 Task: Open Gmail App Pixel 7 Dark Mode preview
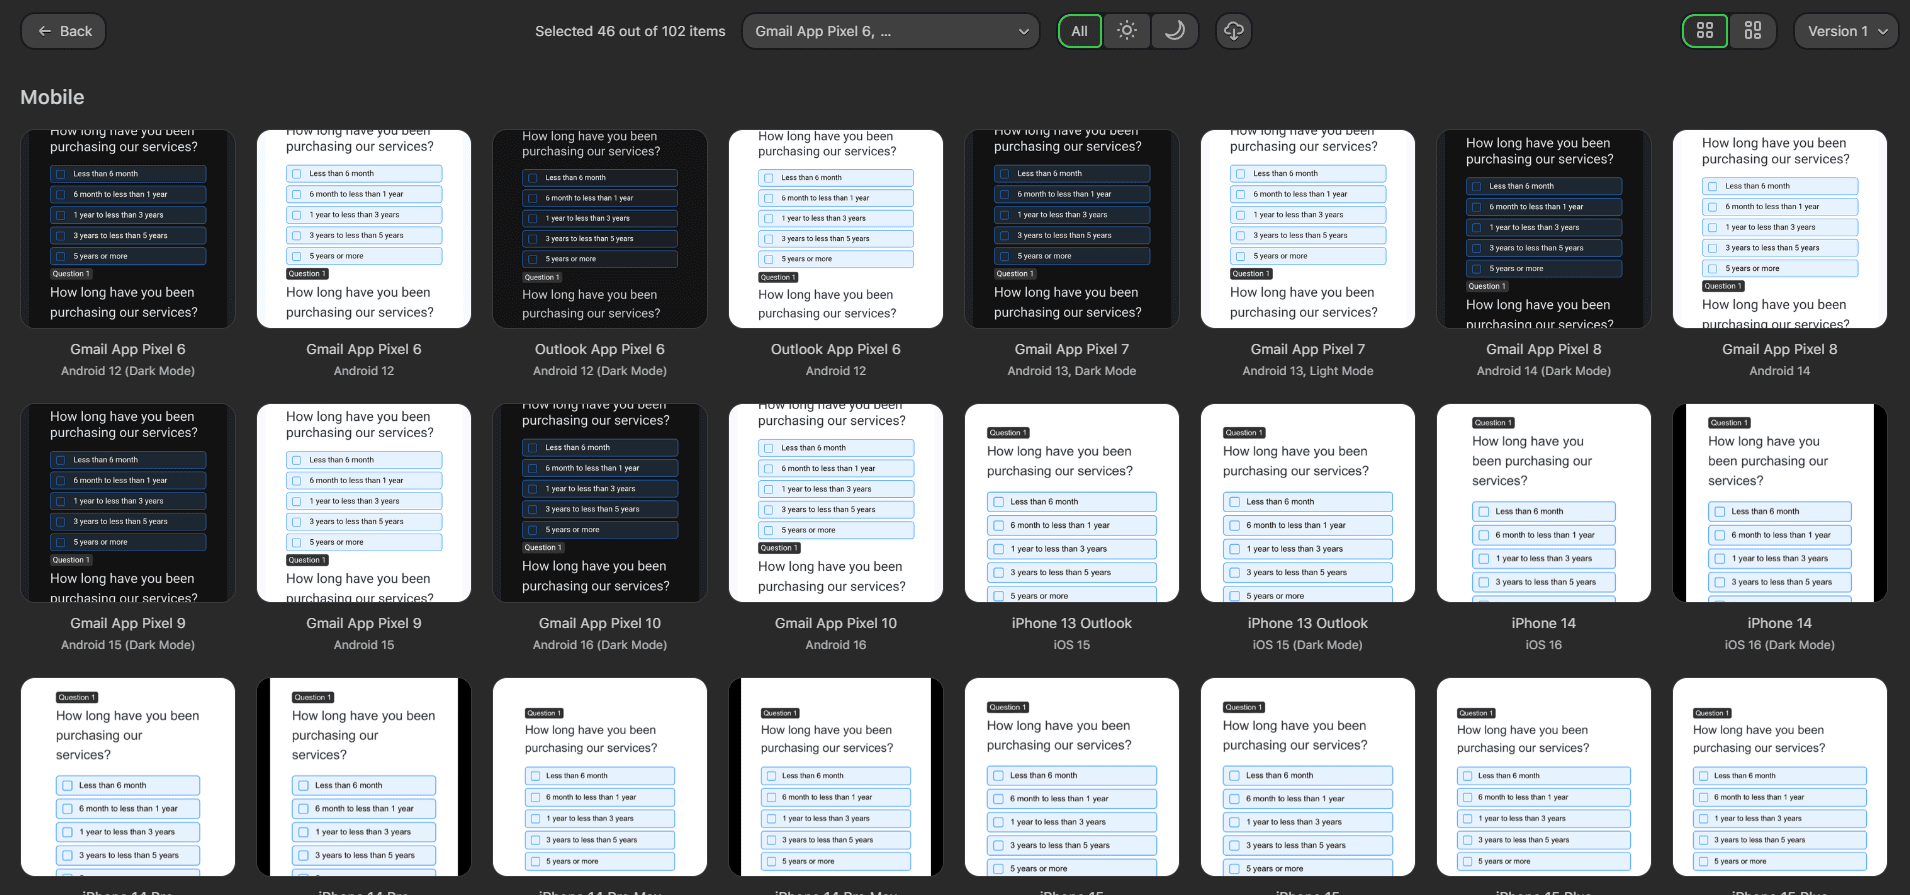(x=1072, y=229)
